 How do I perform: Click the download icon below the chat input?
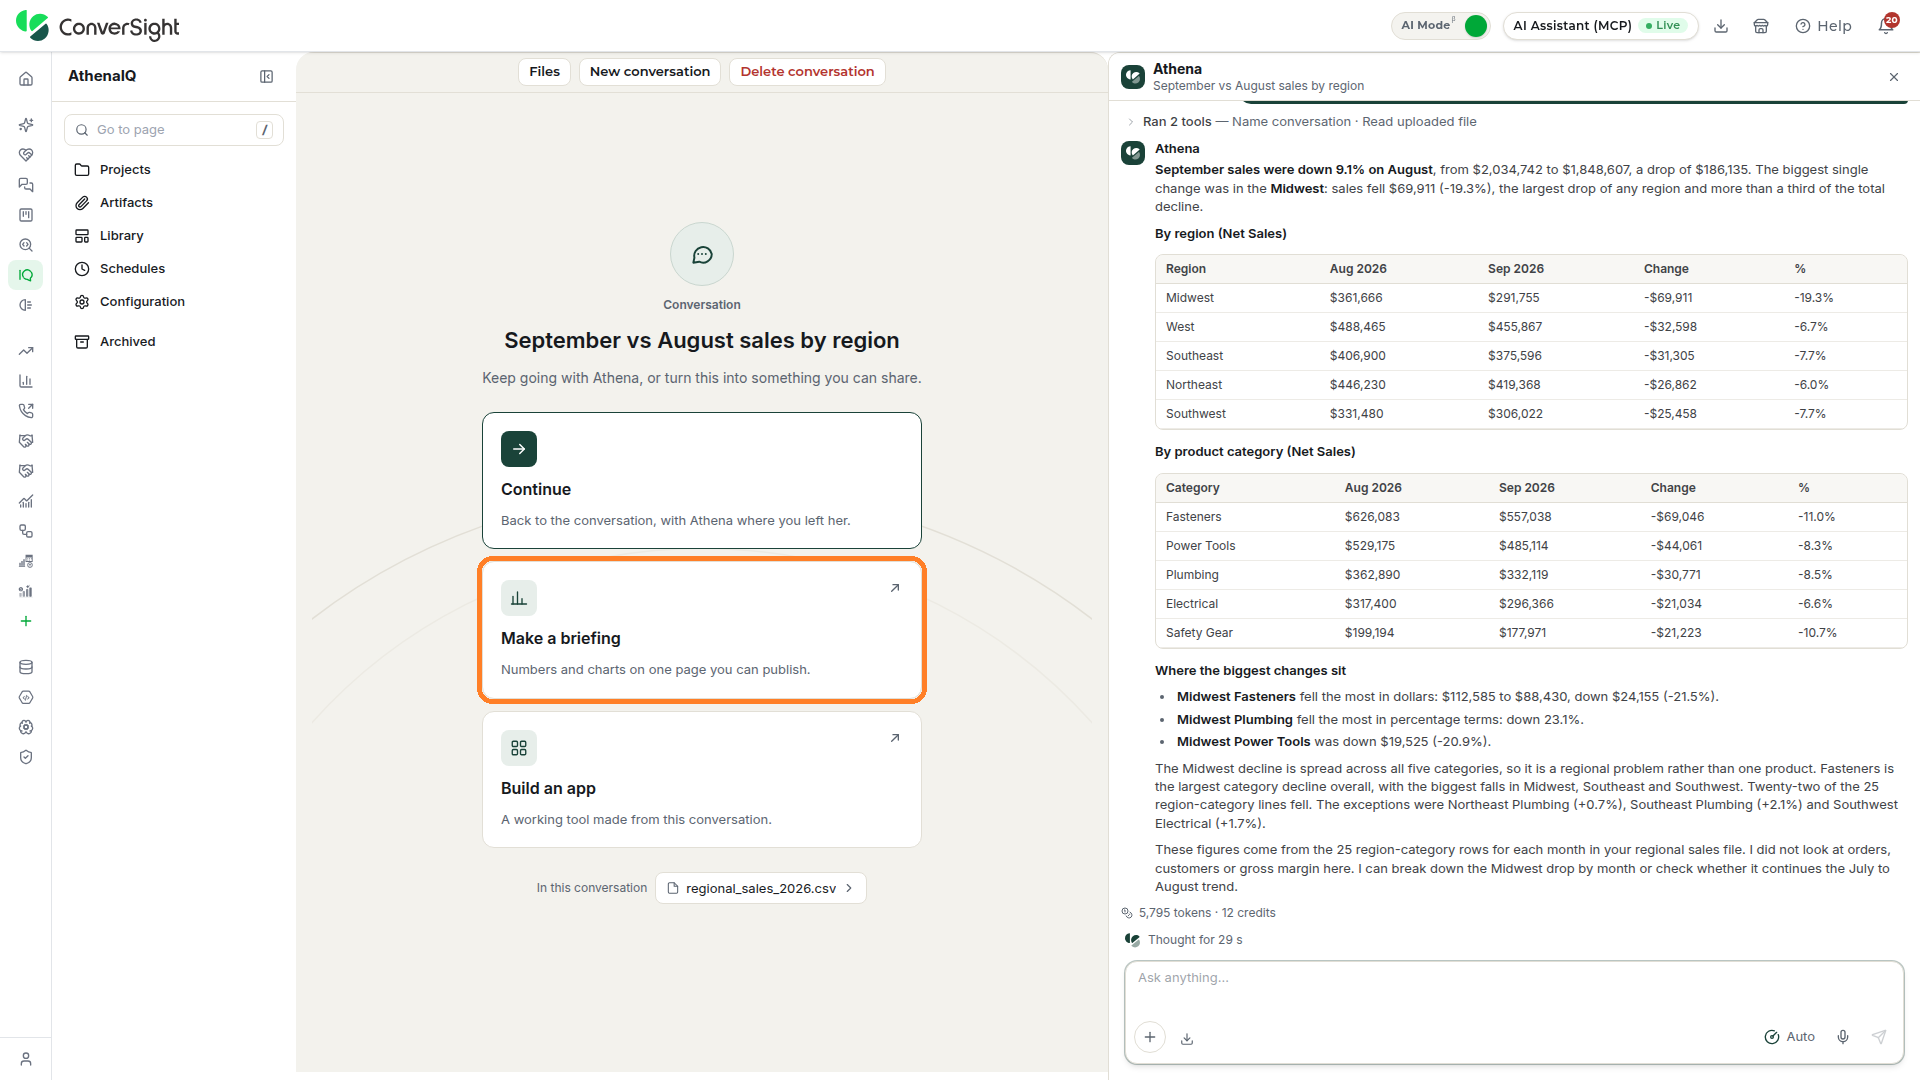(x=1187, y=1039)
